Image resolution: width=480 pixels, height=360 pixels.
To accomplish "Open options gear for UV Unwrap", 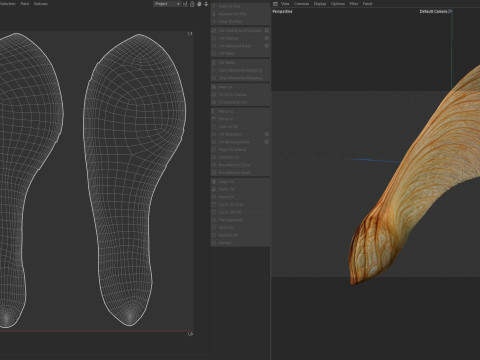I will tap(267, 38).
